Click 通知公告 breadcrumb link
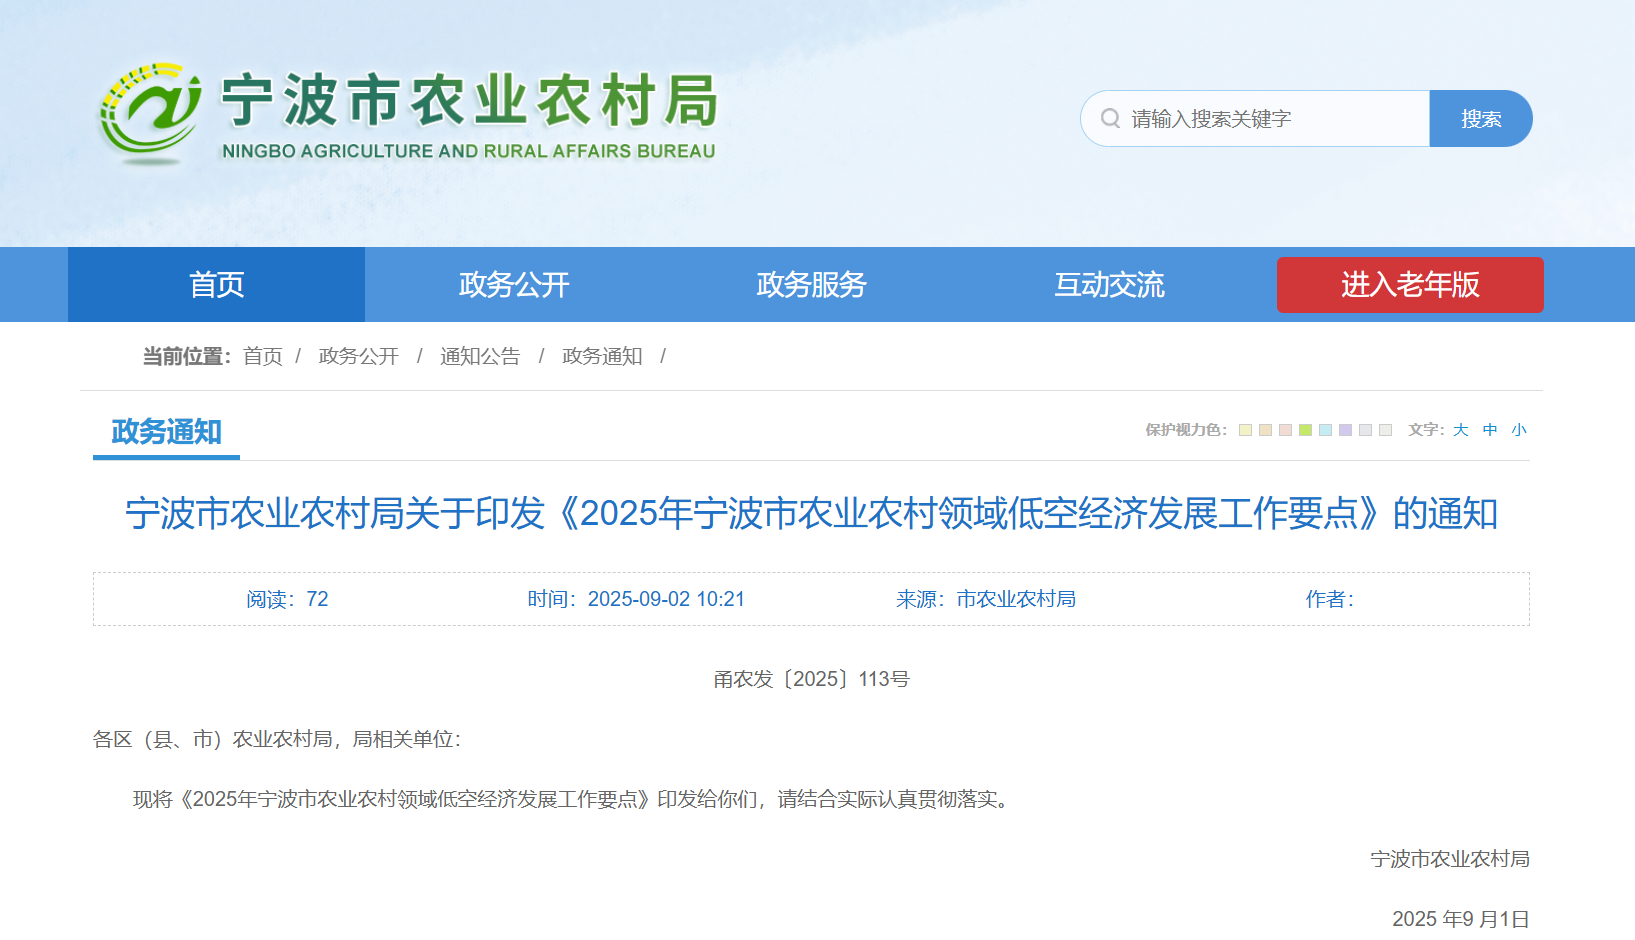 click(480, 356)
